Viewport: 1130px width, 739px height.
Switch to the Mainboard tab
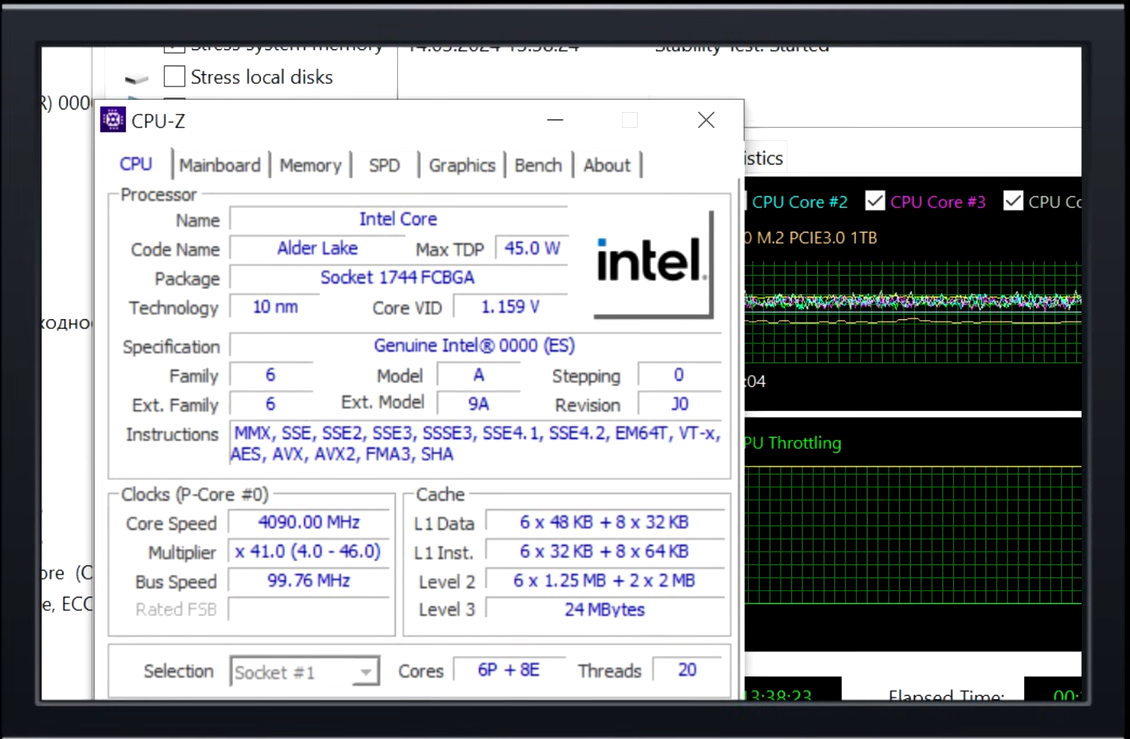click(220, 165)
